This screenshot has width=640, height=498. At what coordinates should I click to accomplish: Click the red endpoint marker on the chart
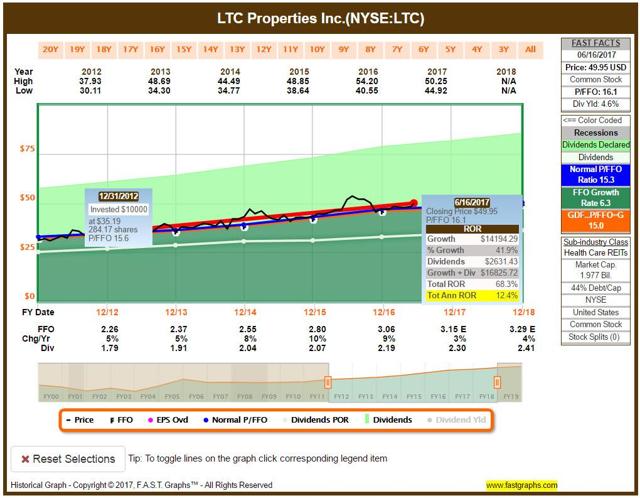[414, 203]
